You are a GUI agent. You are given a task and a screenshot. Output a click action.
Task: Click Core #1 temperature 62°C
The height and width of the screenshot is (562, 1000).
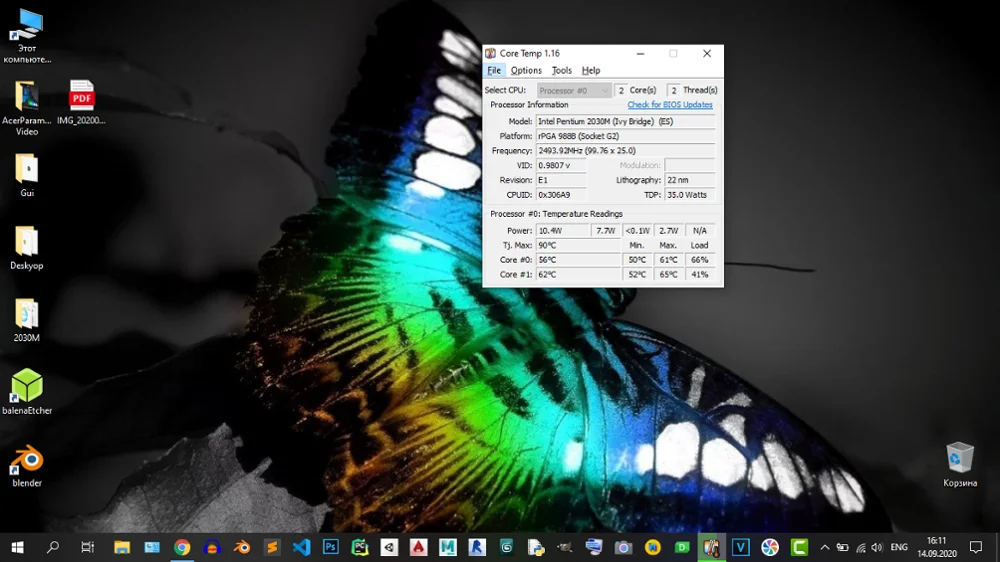pos(578,274)
